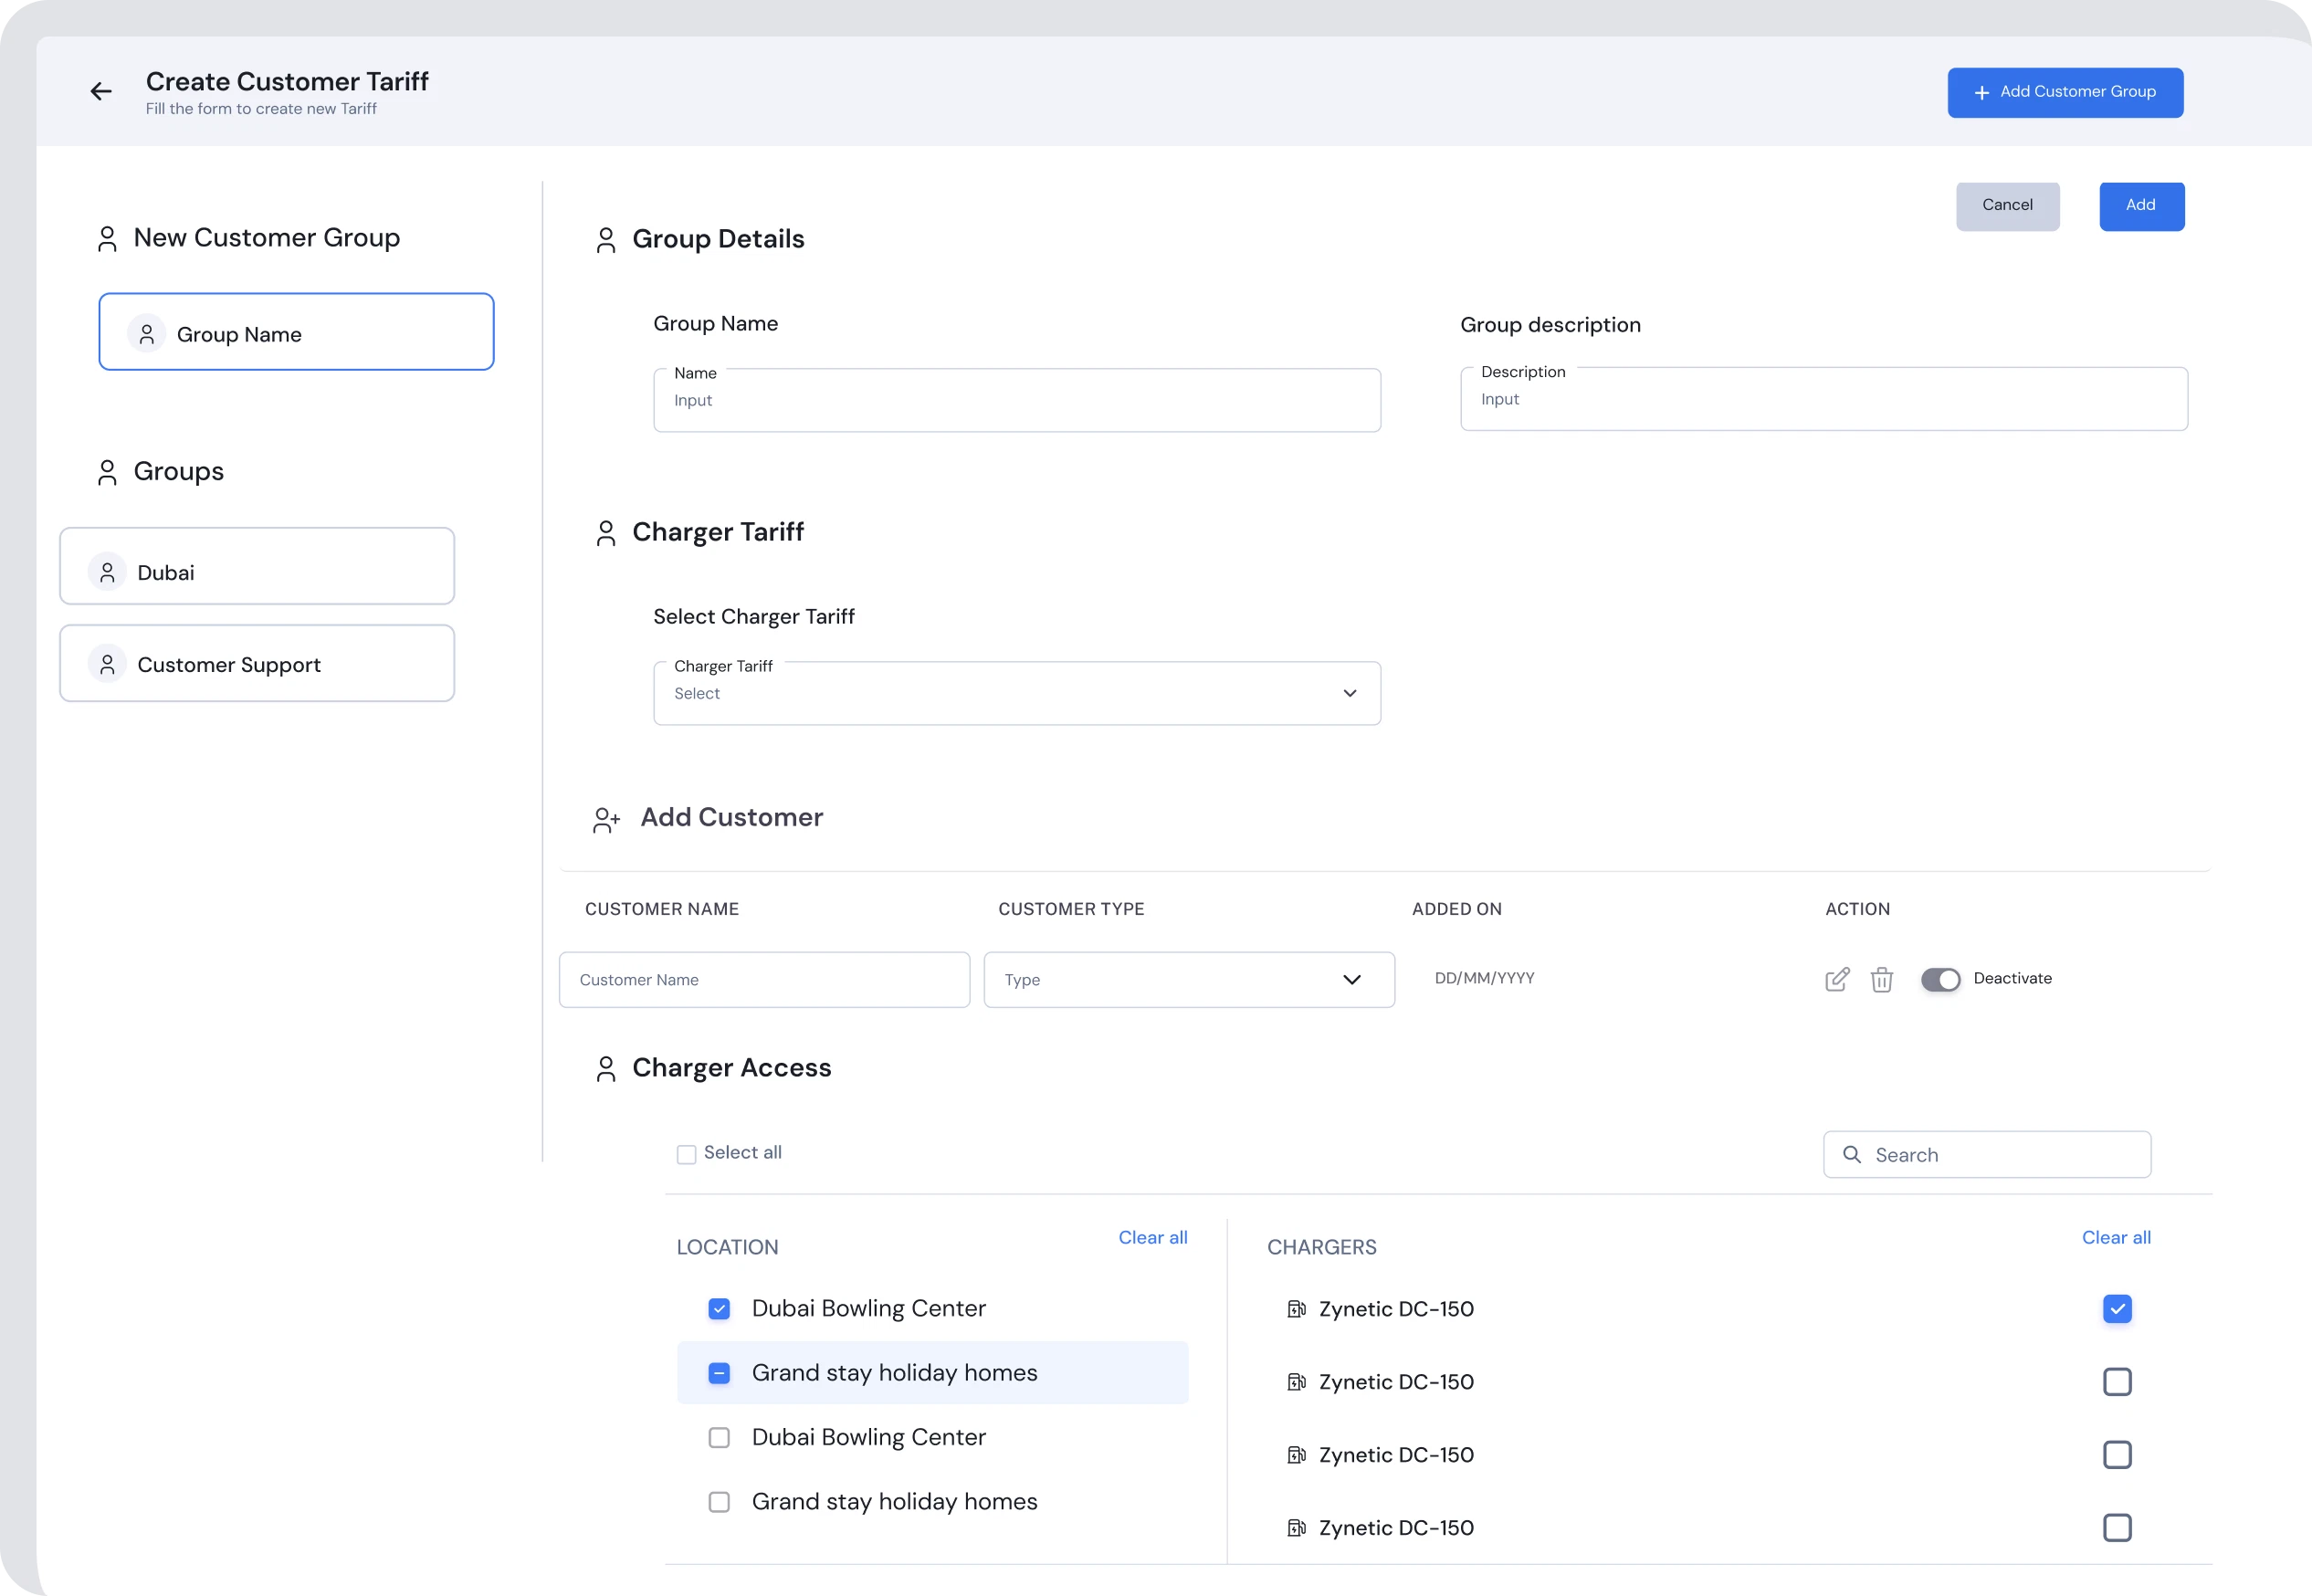This screenshot has height=1596, width=2312.
Task: Click the edit pencil icon in Action column
Action: tap(1837, 979)
